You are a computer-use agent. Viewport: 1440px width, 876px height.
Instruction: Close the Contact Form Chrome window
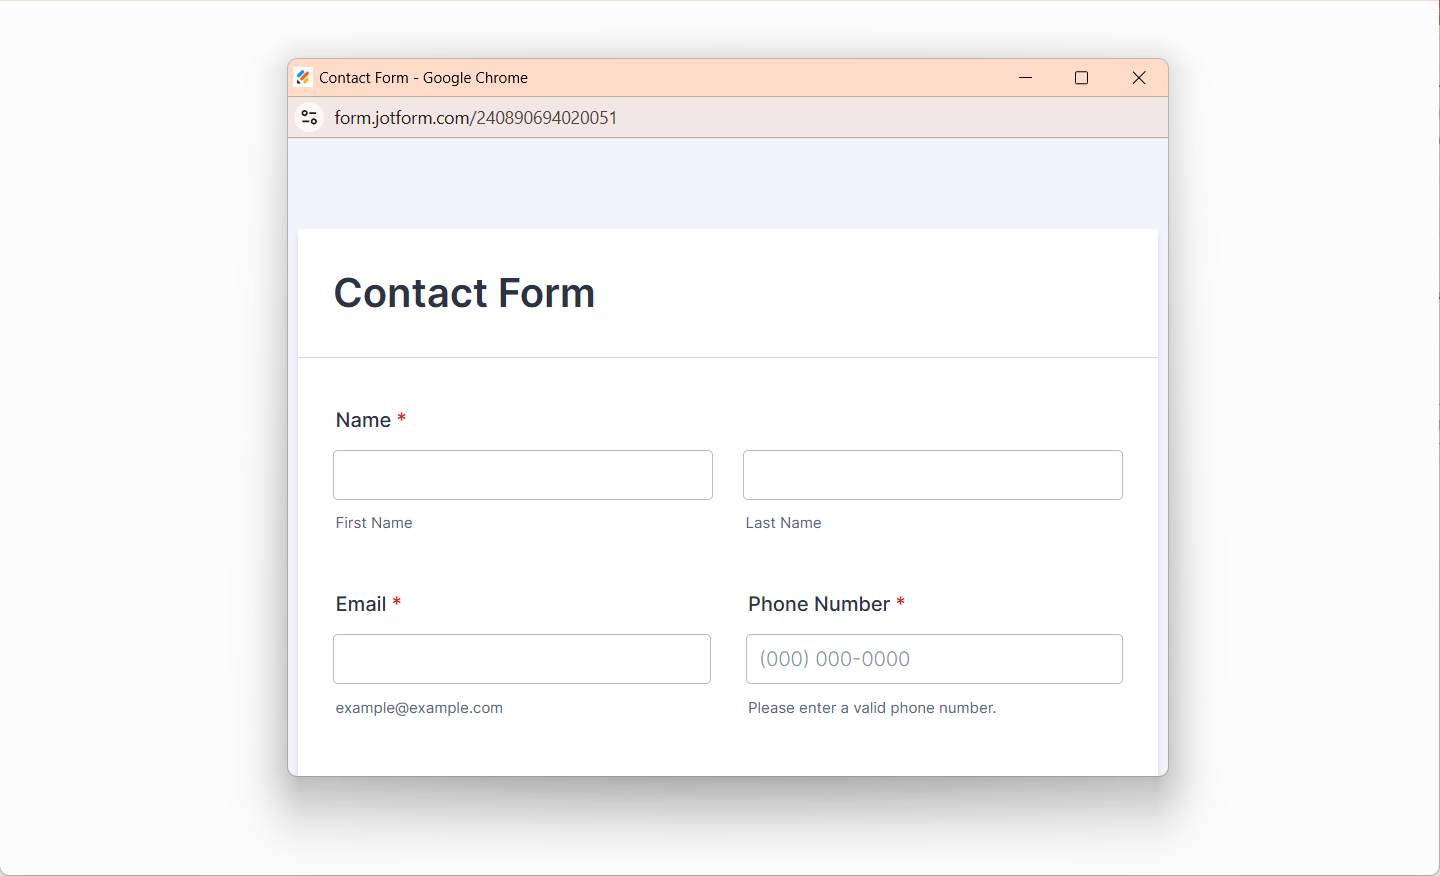(x=1138, y=78)
